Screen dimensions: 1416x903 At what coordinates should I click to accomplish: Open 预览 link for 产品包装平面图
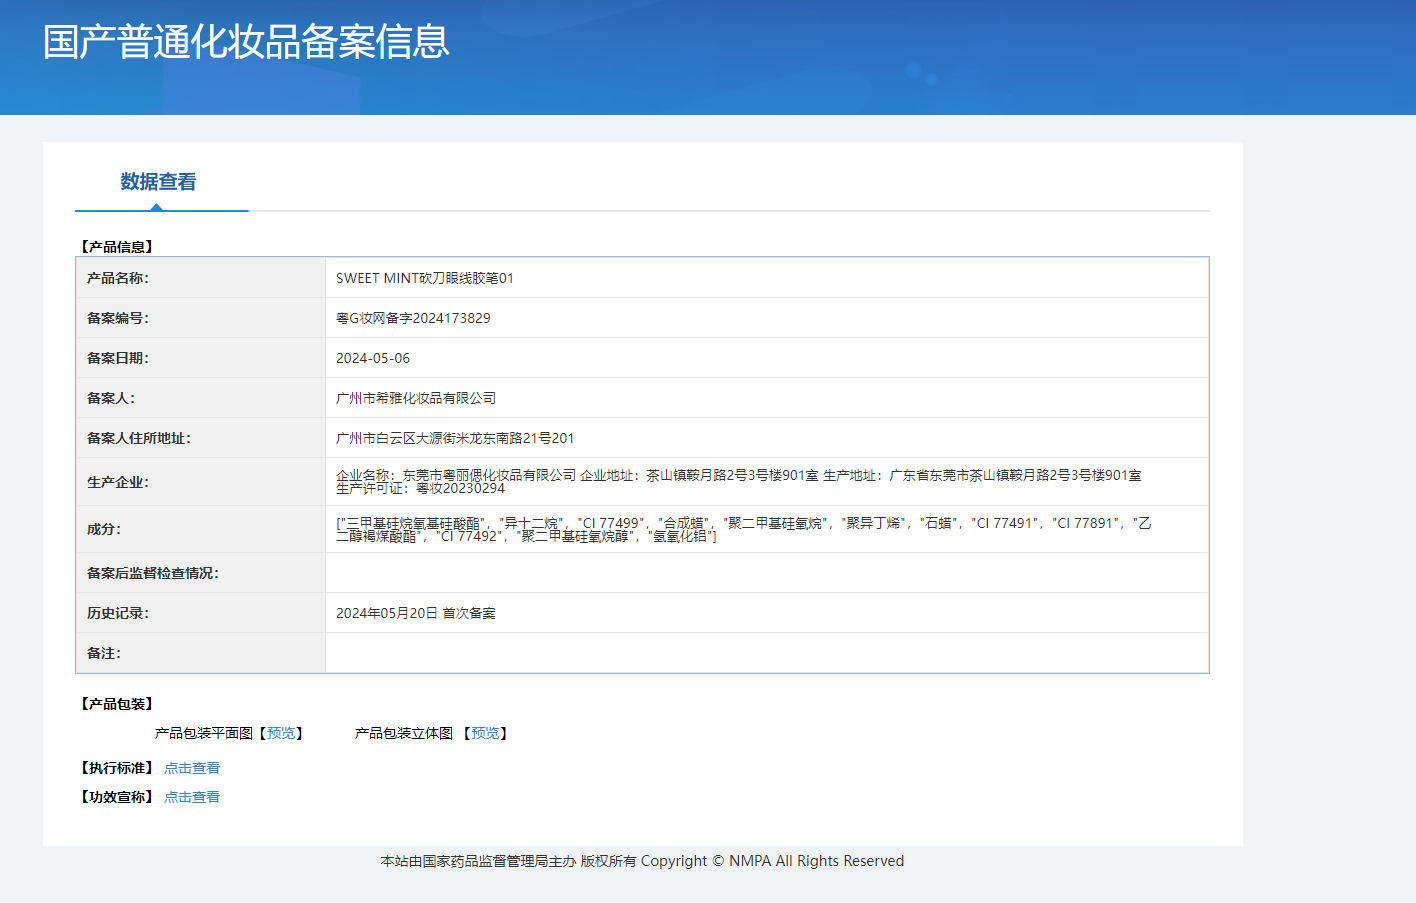point(281,733)
